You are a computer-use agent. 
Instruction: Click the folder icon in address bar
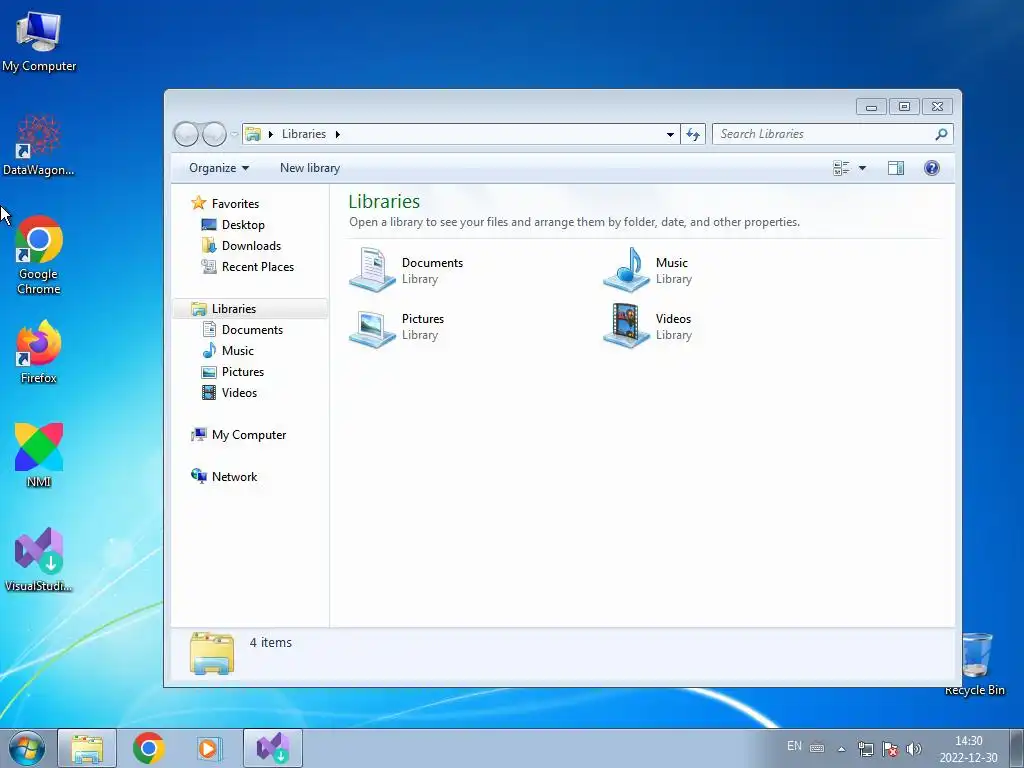point(253,134)
